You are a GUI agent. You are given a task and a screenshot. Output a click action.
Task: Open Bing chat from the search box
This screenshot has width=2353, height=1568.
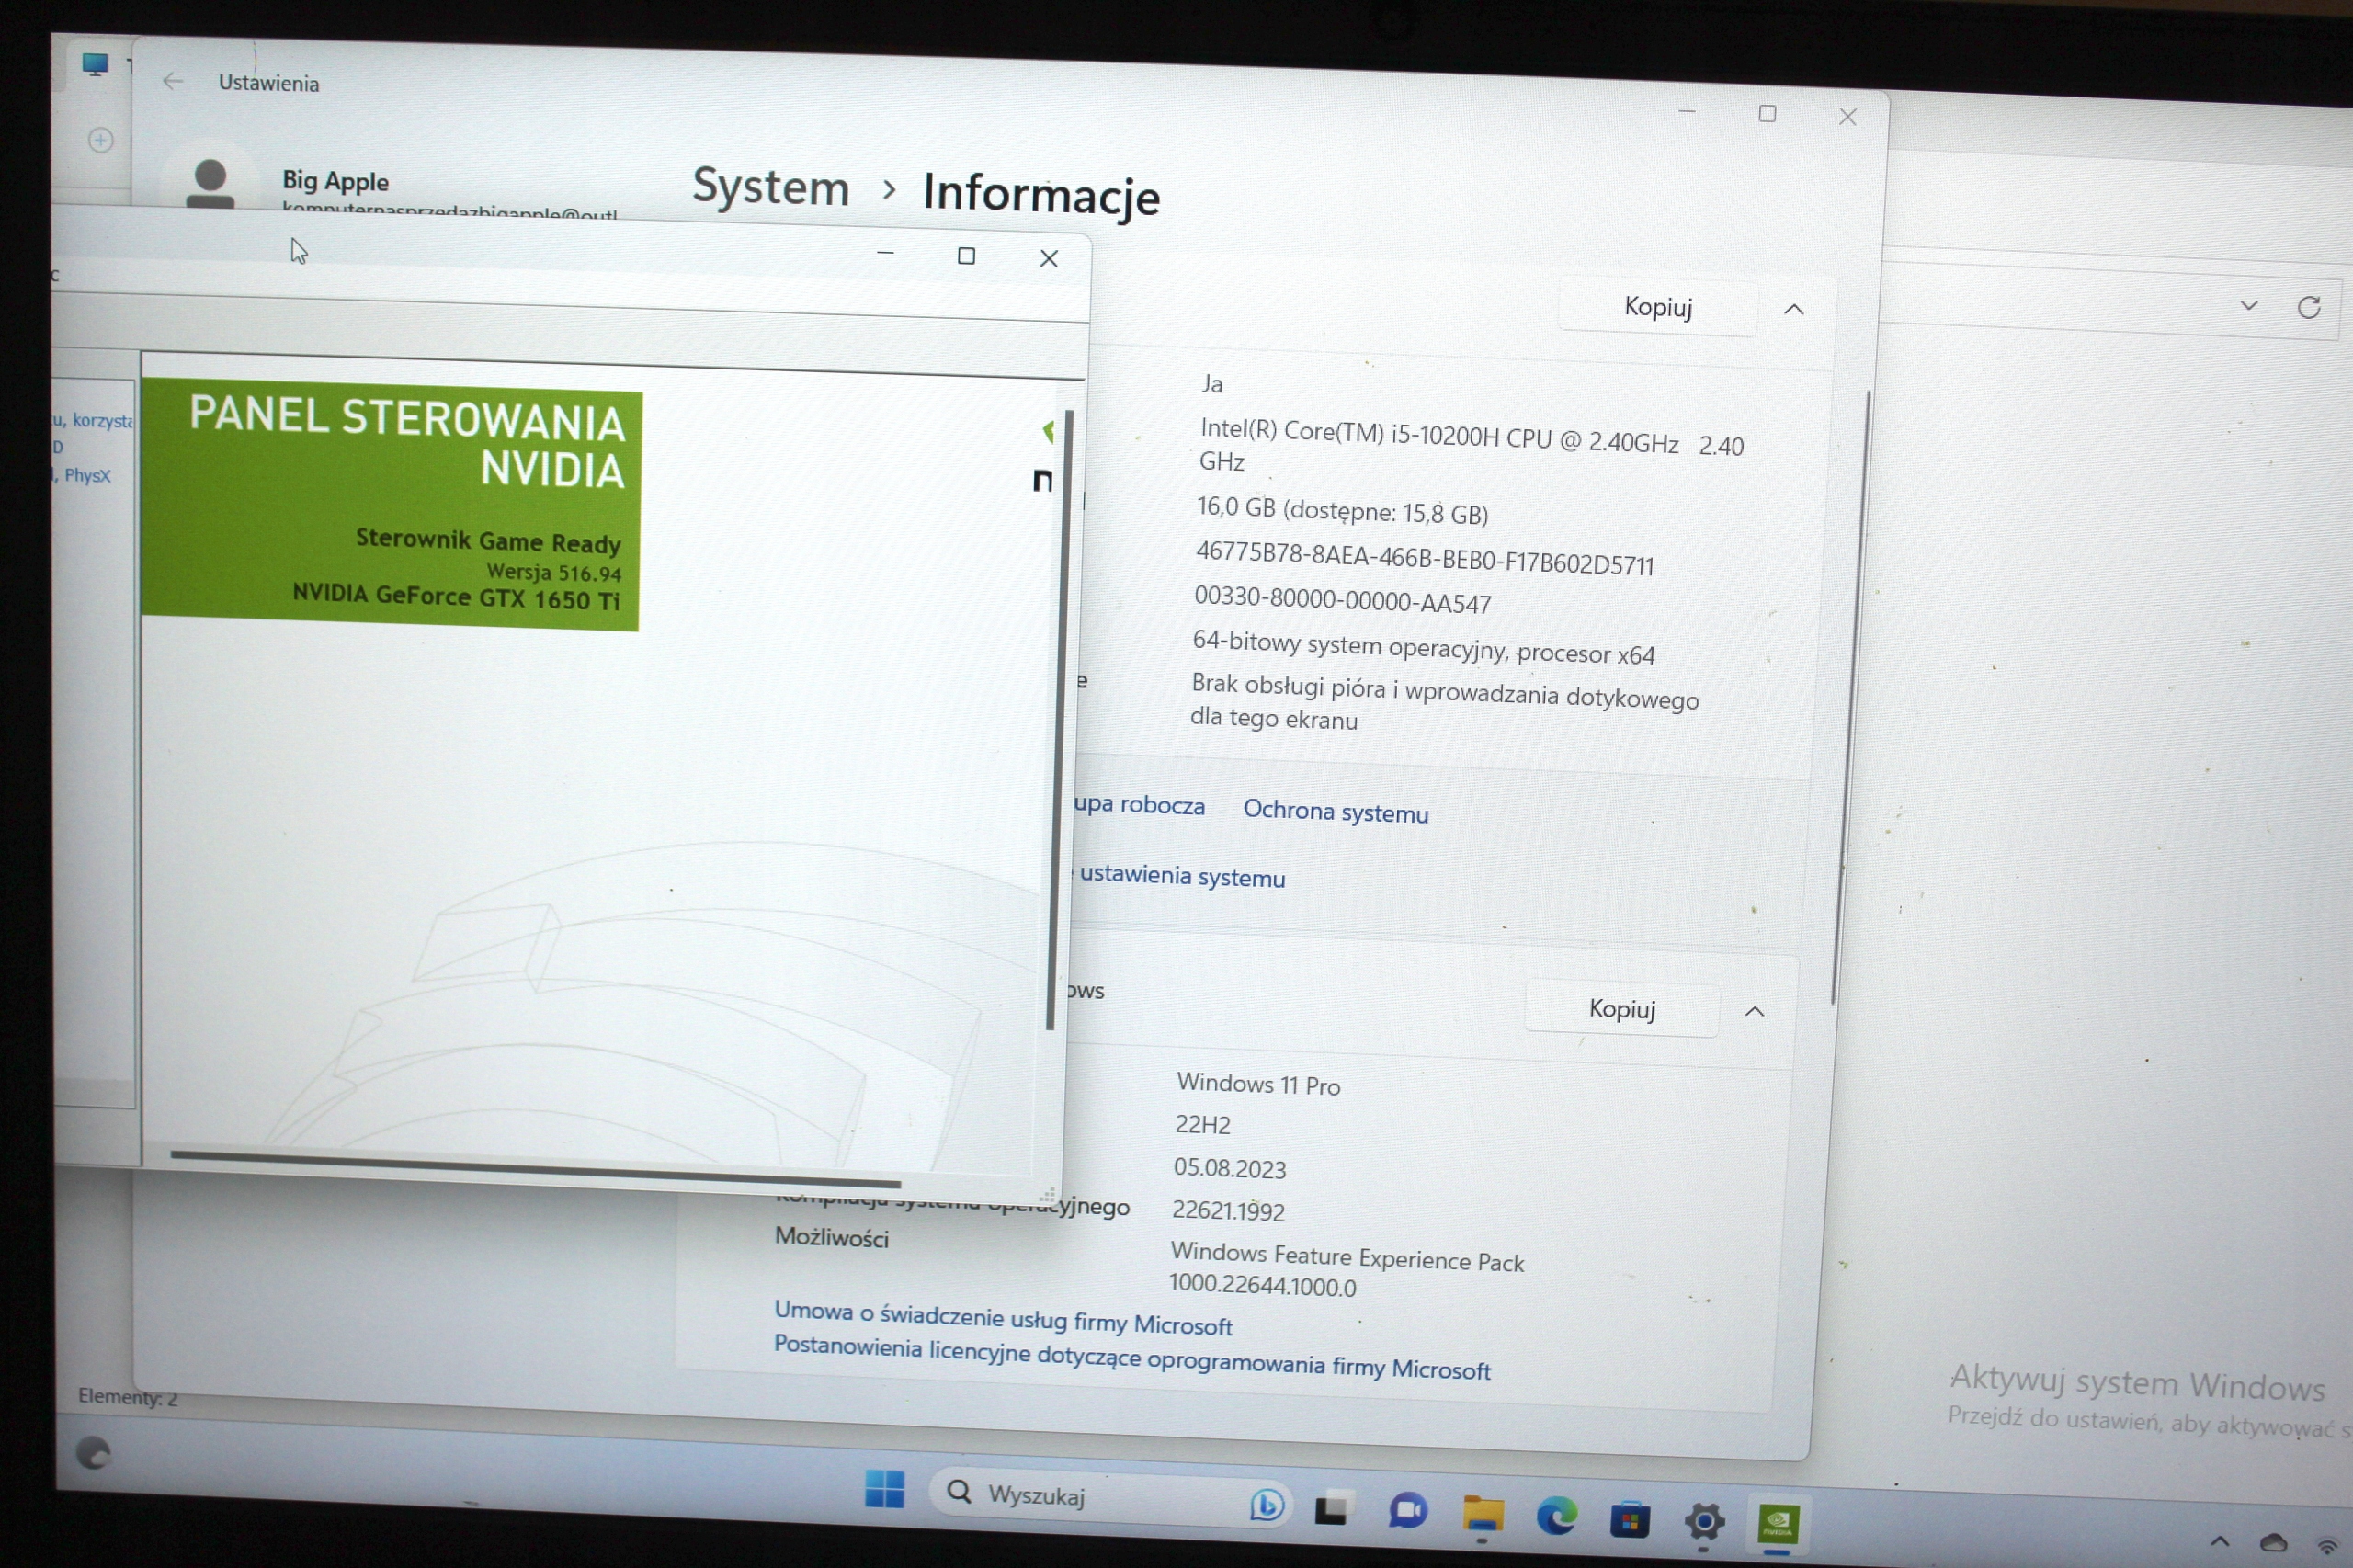coord(1266,1504)
